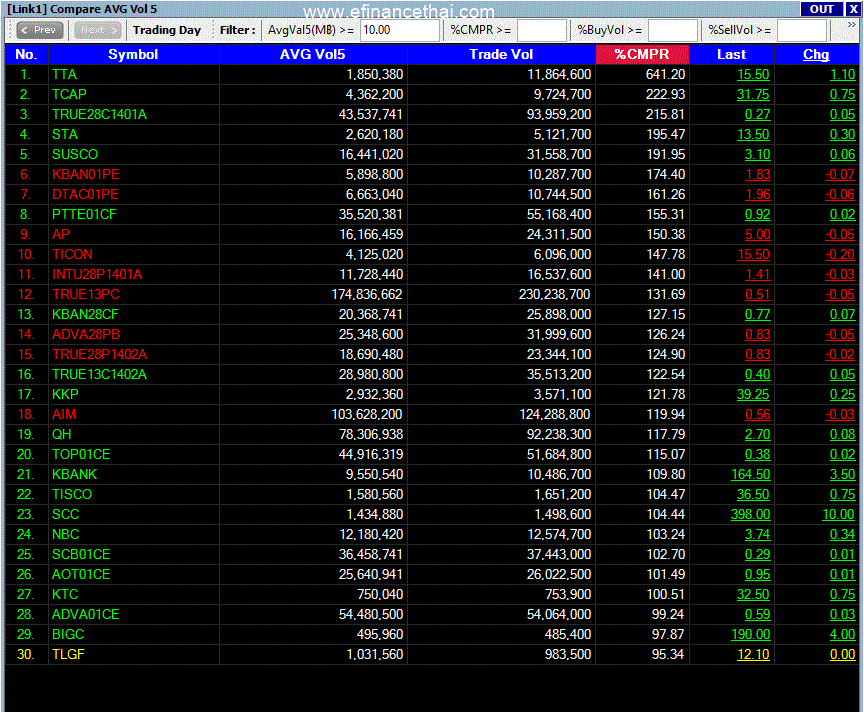Sort by the No. column header

(x=26, y=55)
